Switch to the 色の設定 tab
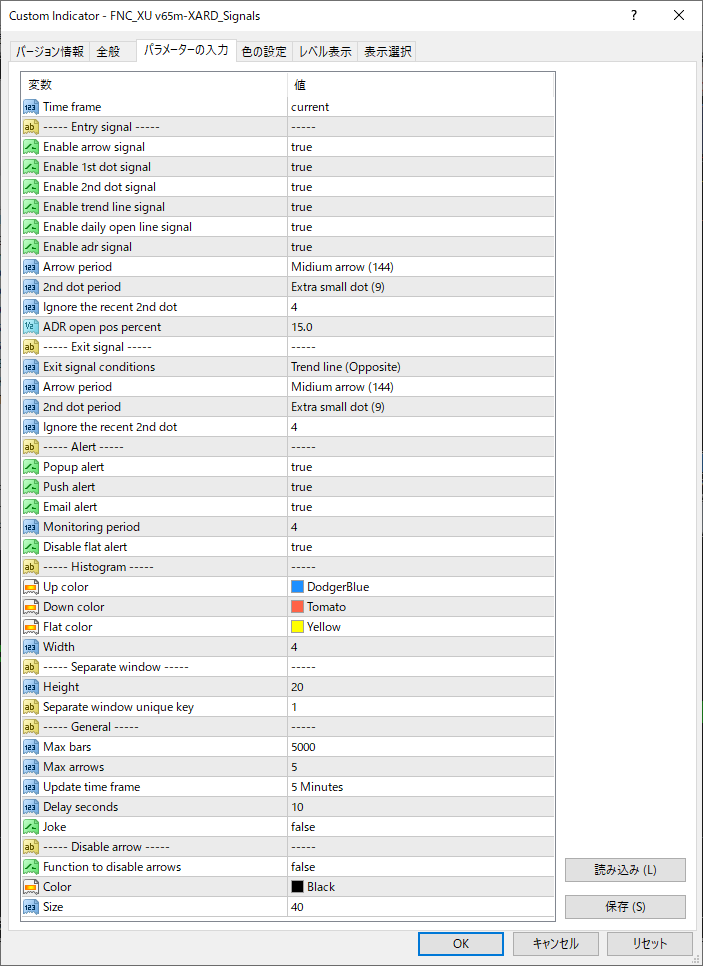703x966 pixels. [x=264, y=52]
